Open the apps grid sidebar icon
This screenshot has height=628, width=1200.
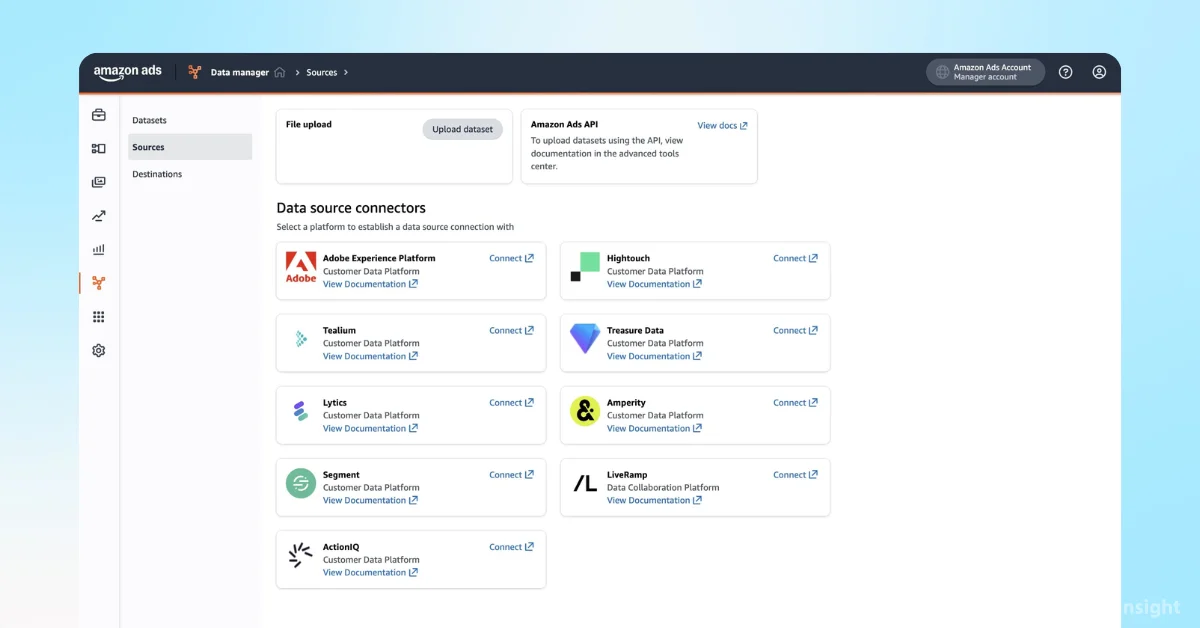click(98, 317)
